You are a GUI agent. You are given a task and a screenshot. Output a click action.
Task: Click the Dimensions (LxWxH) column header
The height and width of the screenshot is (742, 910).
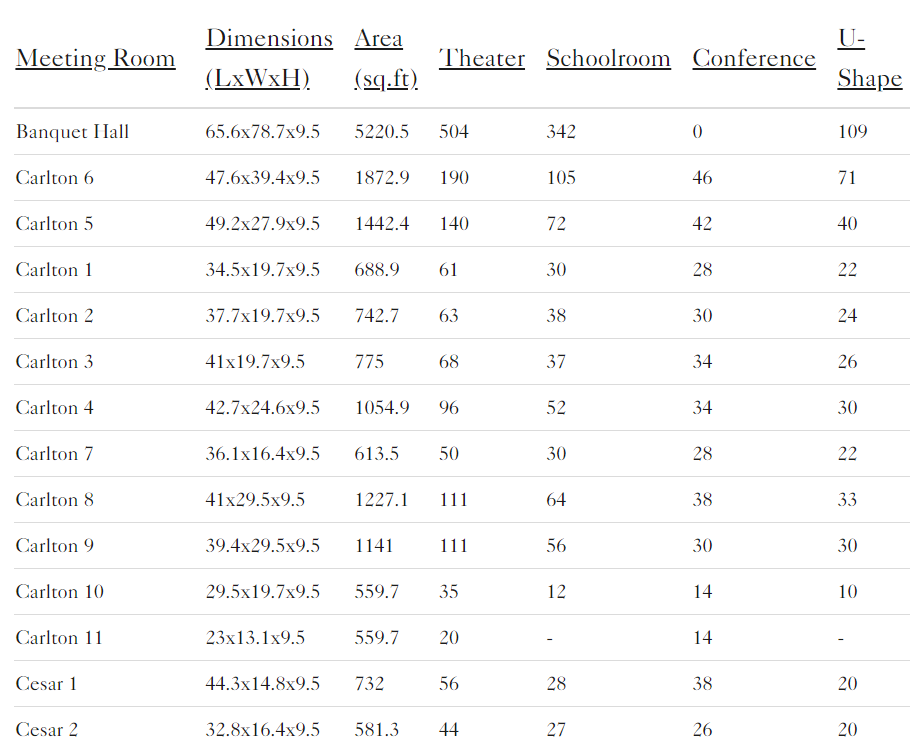click(x=269, y=59)
